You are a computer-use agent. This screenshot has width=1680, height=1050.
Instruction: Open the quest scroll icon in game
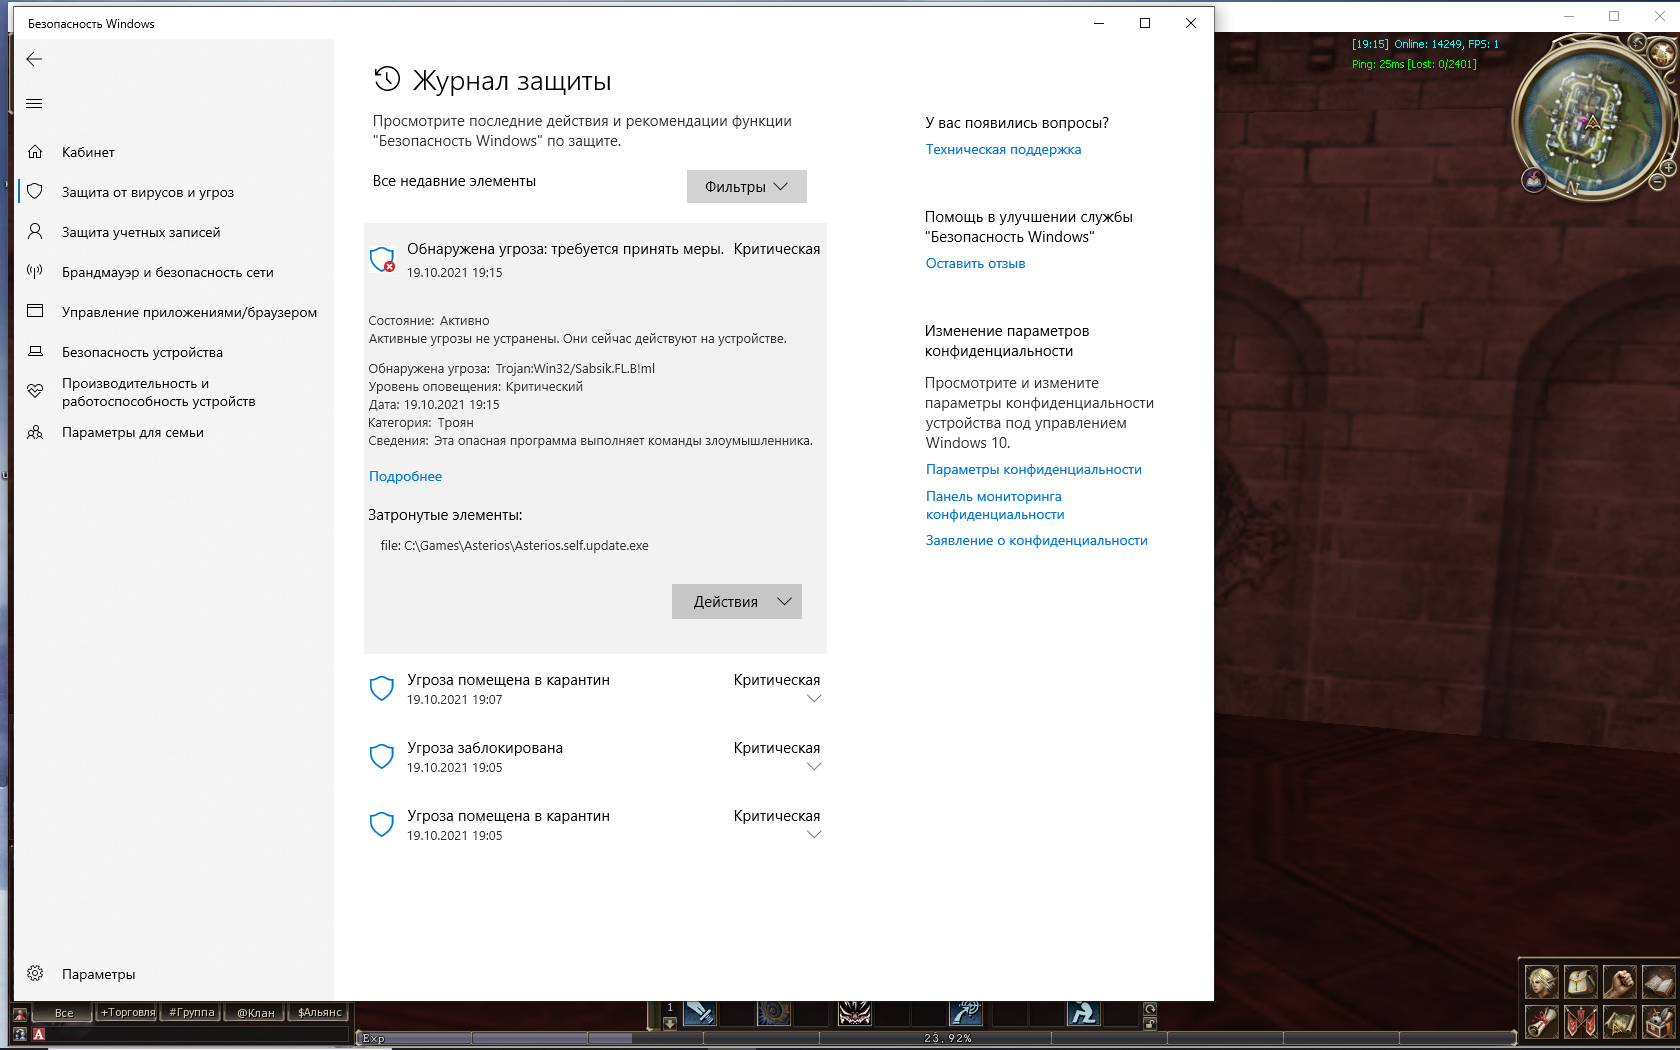(x=1541, y=1022)
